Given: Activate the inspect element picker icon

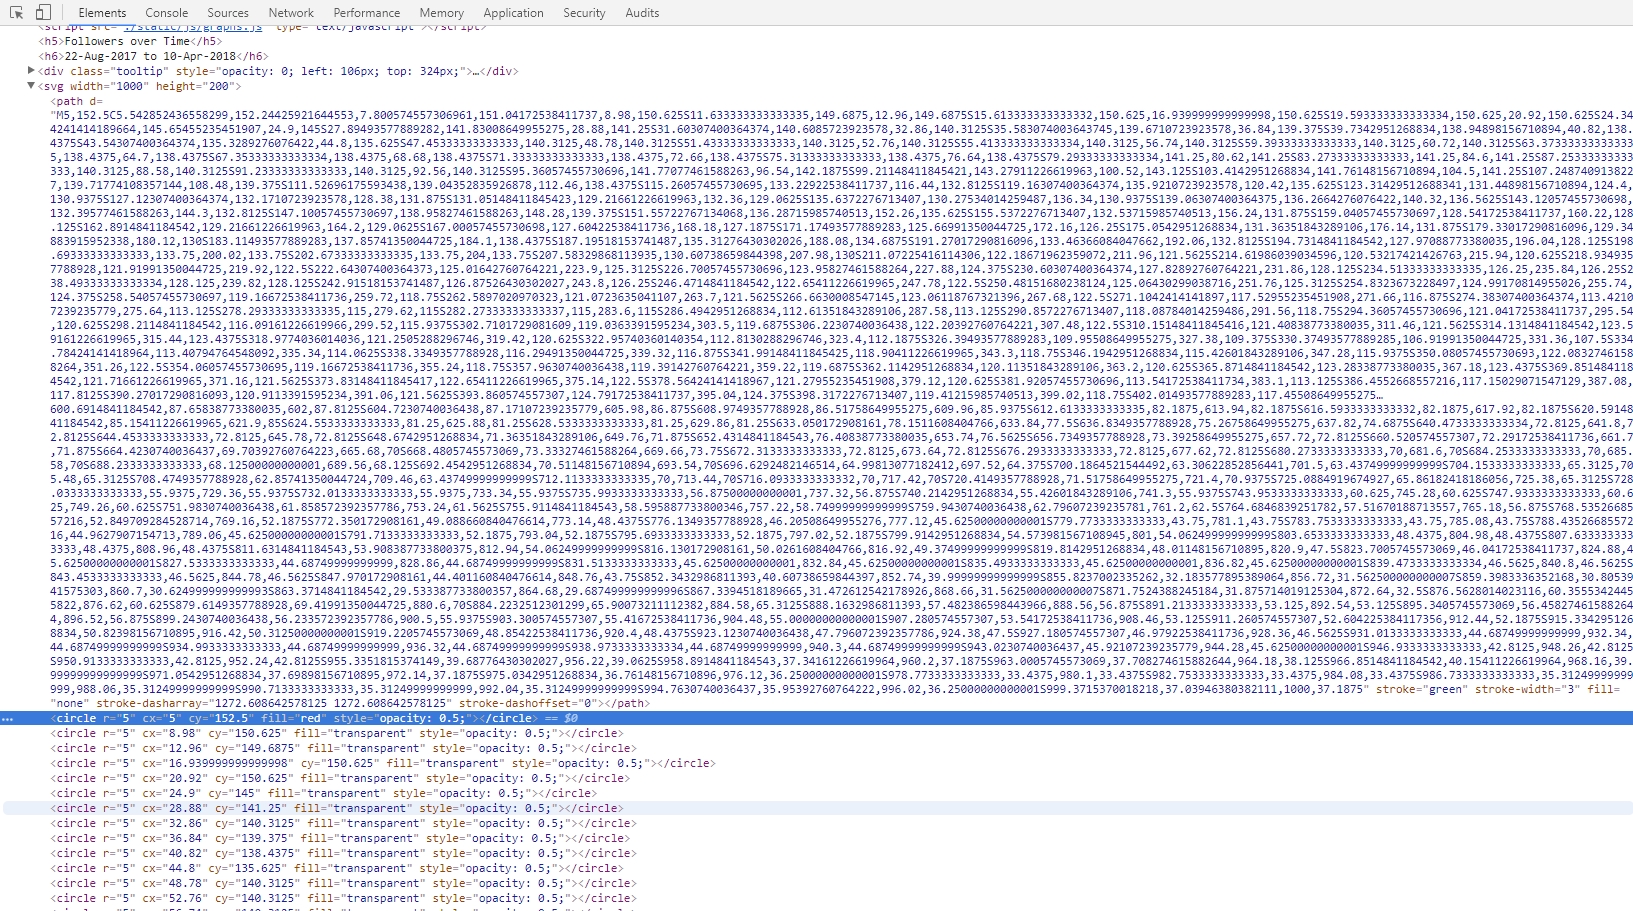Looking at the screenshot, I should pyautogui.click(x=17, y=13).
